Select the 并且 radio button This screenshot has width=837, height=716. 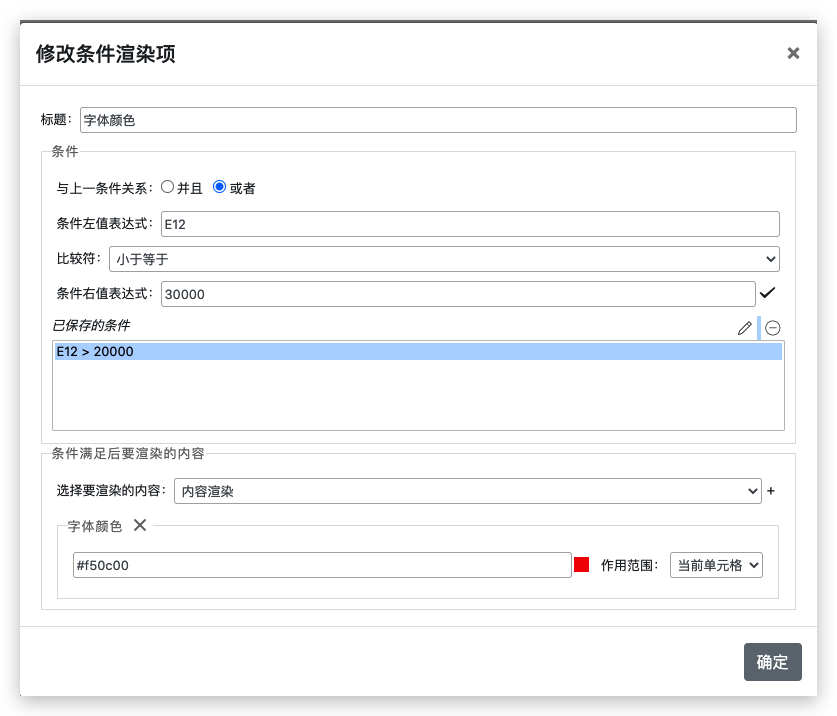pos(168,187)
